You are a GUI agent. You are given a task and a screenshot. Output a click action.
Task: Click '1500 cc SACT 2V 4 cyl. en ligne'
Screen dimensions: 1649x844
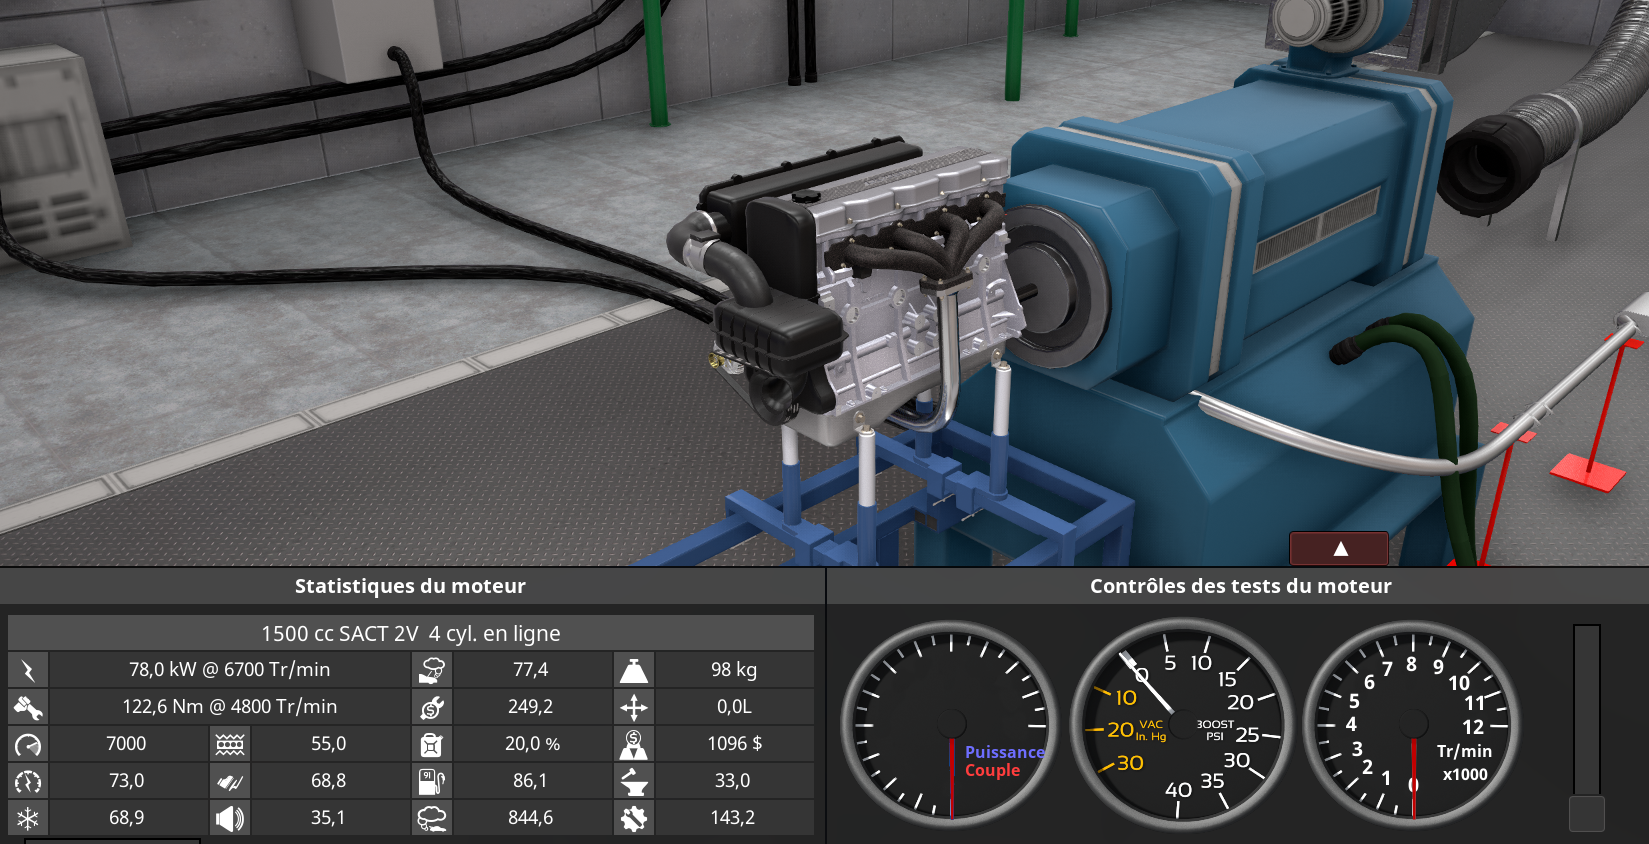point(411,633)
